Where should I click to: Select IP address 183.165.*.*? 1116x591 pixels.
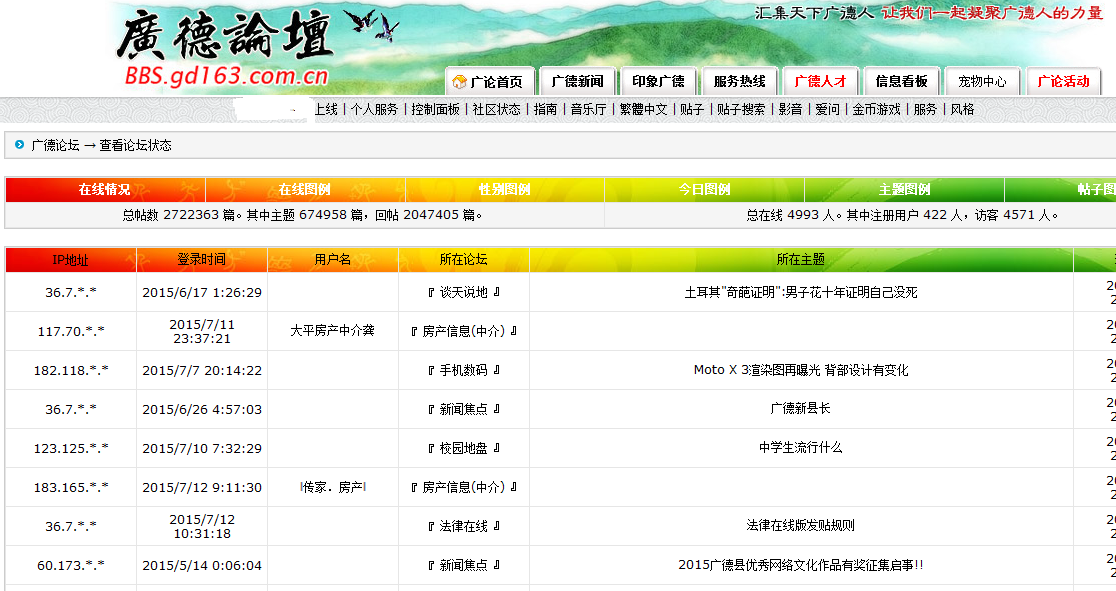click(x=70, y=487)
